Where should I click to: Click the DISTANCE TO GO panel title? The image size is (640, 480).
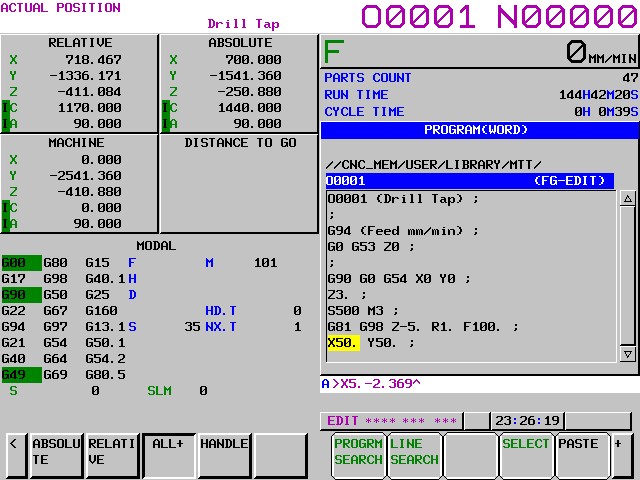coord(240,143)
